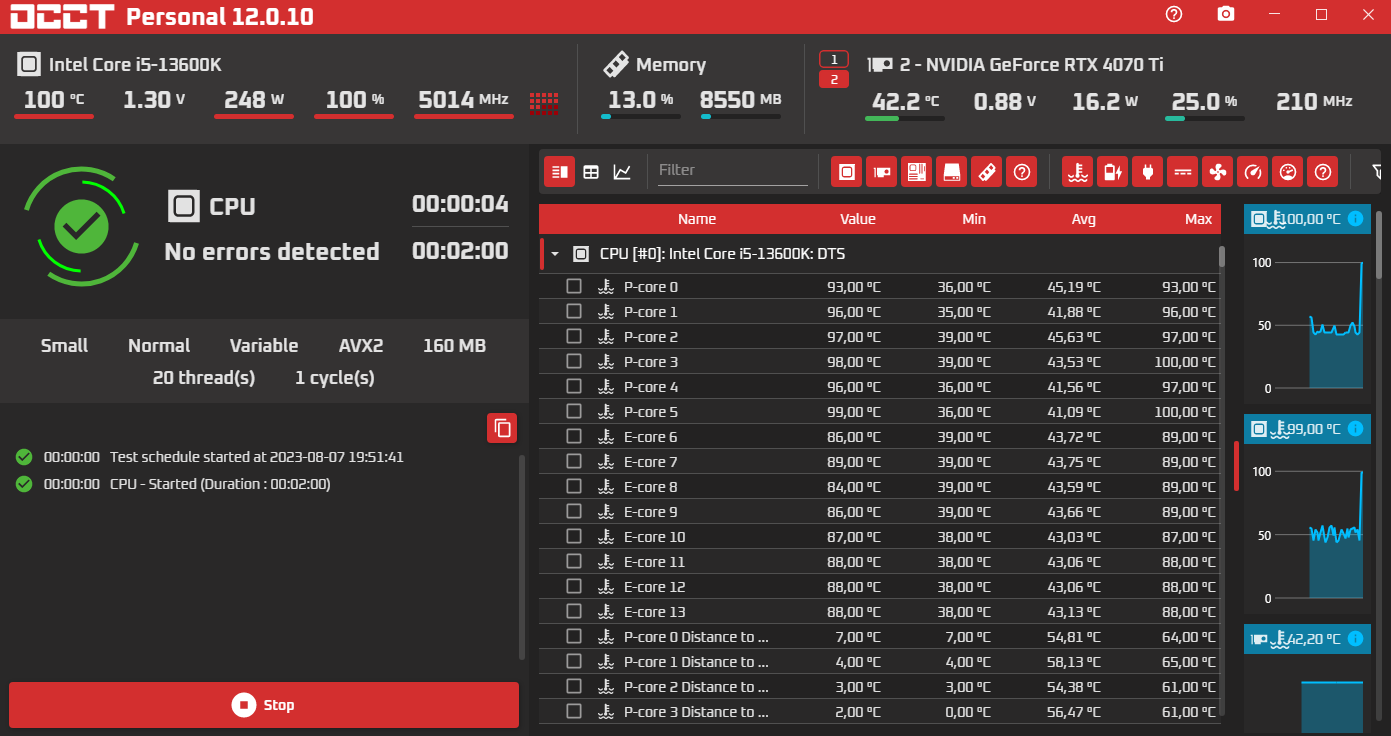
Task: Click the Small data set setting
Action: [x=64, y=346]
